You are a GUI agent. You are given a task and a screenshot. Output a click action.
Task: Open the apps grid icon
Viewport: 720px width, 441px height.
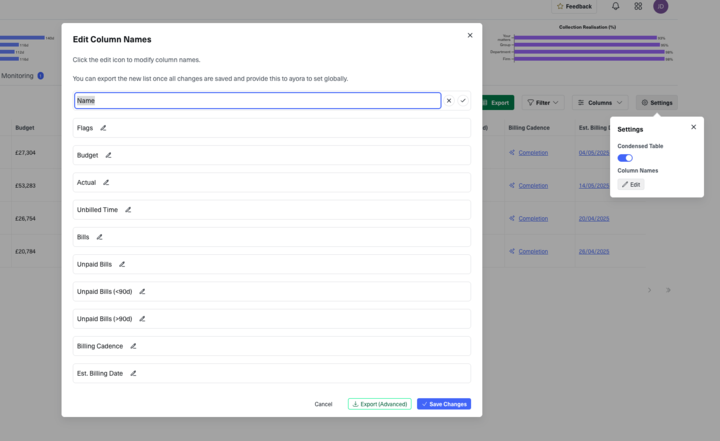pyautogui.click(x=638, y=6)
